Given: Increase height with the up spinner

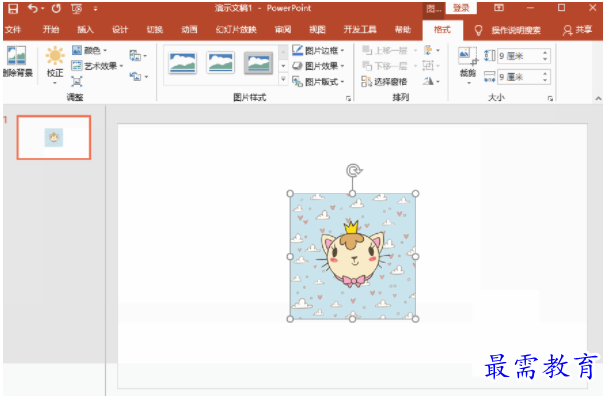Looking at the screenshot, I should point(545,53).
